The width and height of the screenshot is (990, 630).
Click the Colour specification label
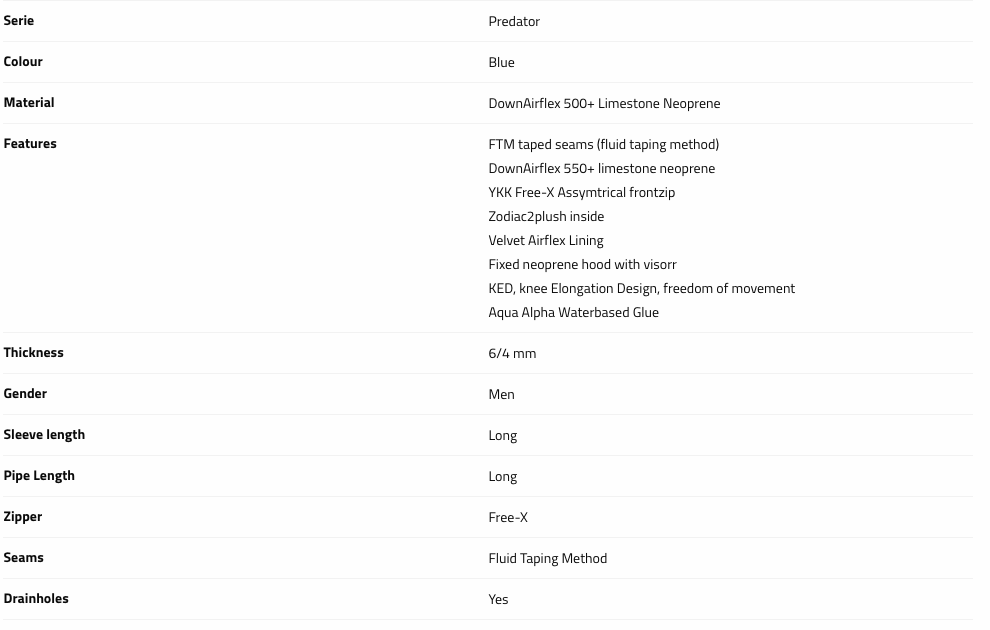[23, 61]
